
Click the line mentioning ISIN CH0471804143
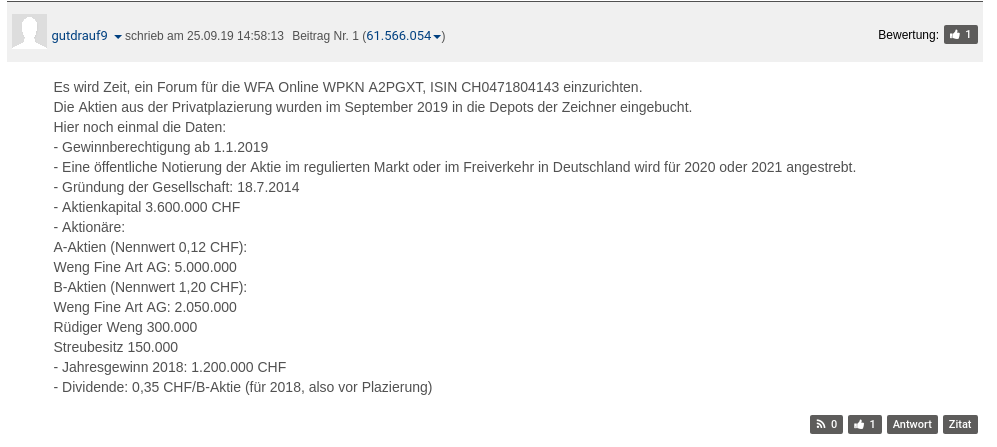[348, 87]
